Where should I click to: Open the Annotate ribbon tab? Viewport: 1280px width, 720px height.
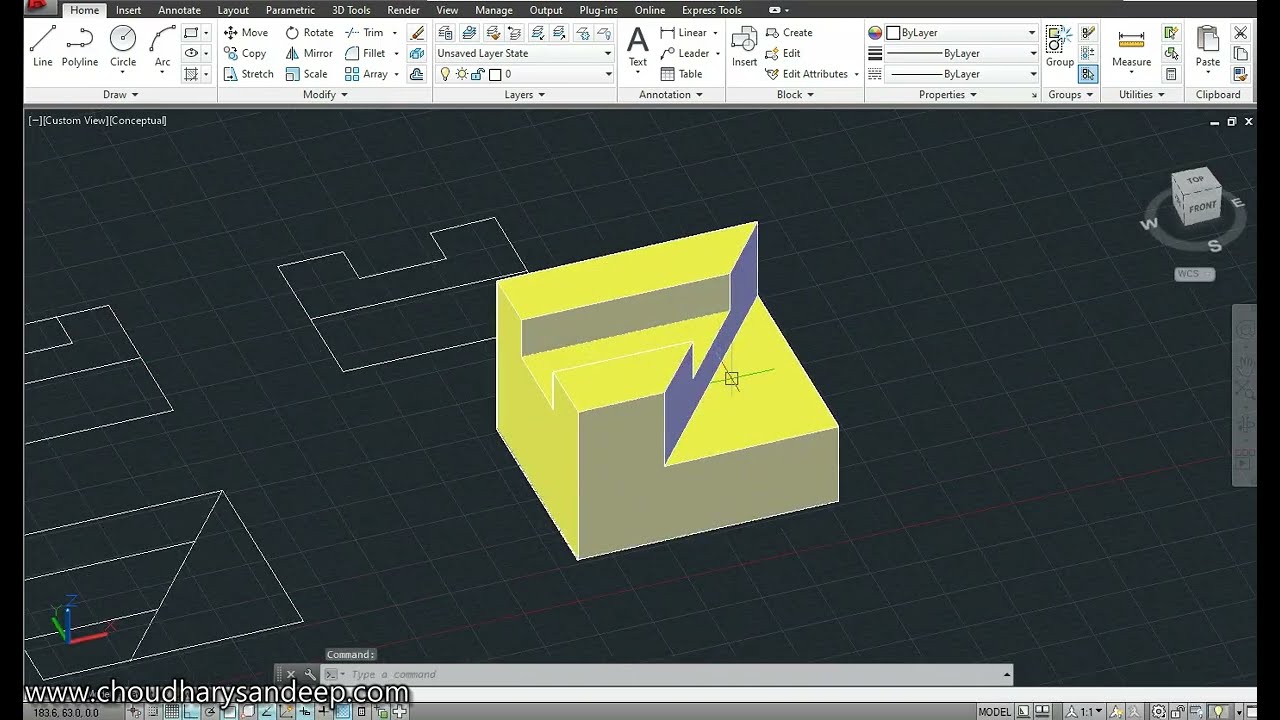pyautogui.click(x=179, y=10)
